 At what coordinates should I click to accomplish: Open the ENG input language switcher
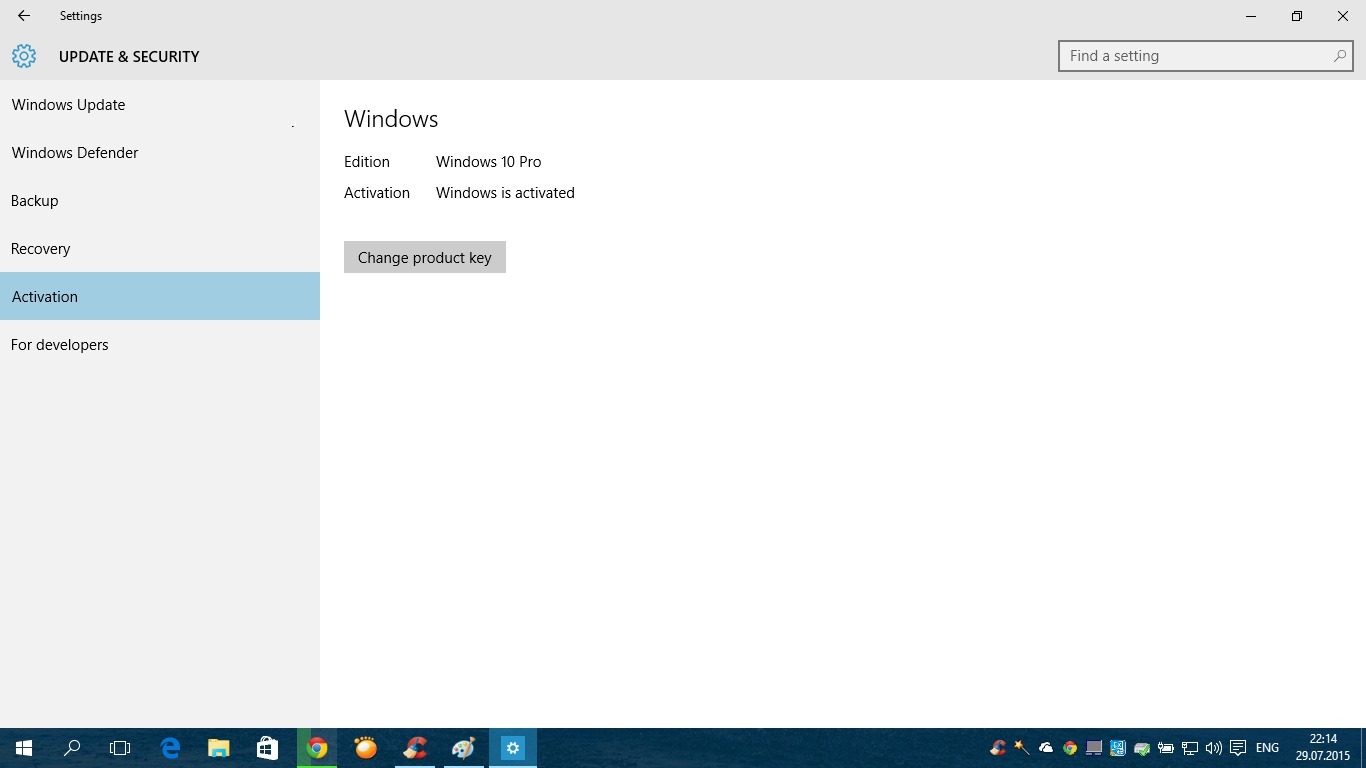pos(1267,748)
